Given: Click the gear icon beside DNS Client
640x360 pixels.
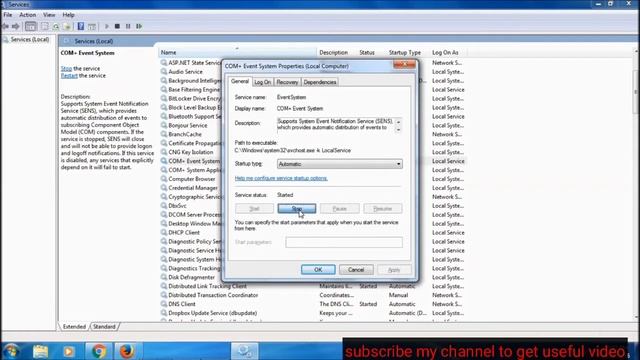Looking at the screenshot, I should point(164,304).
